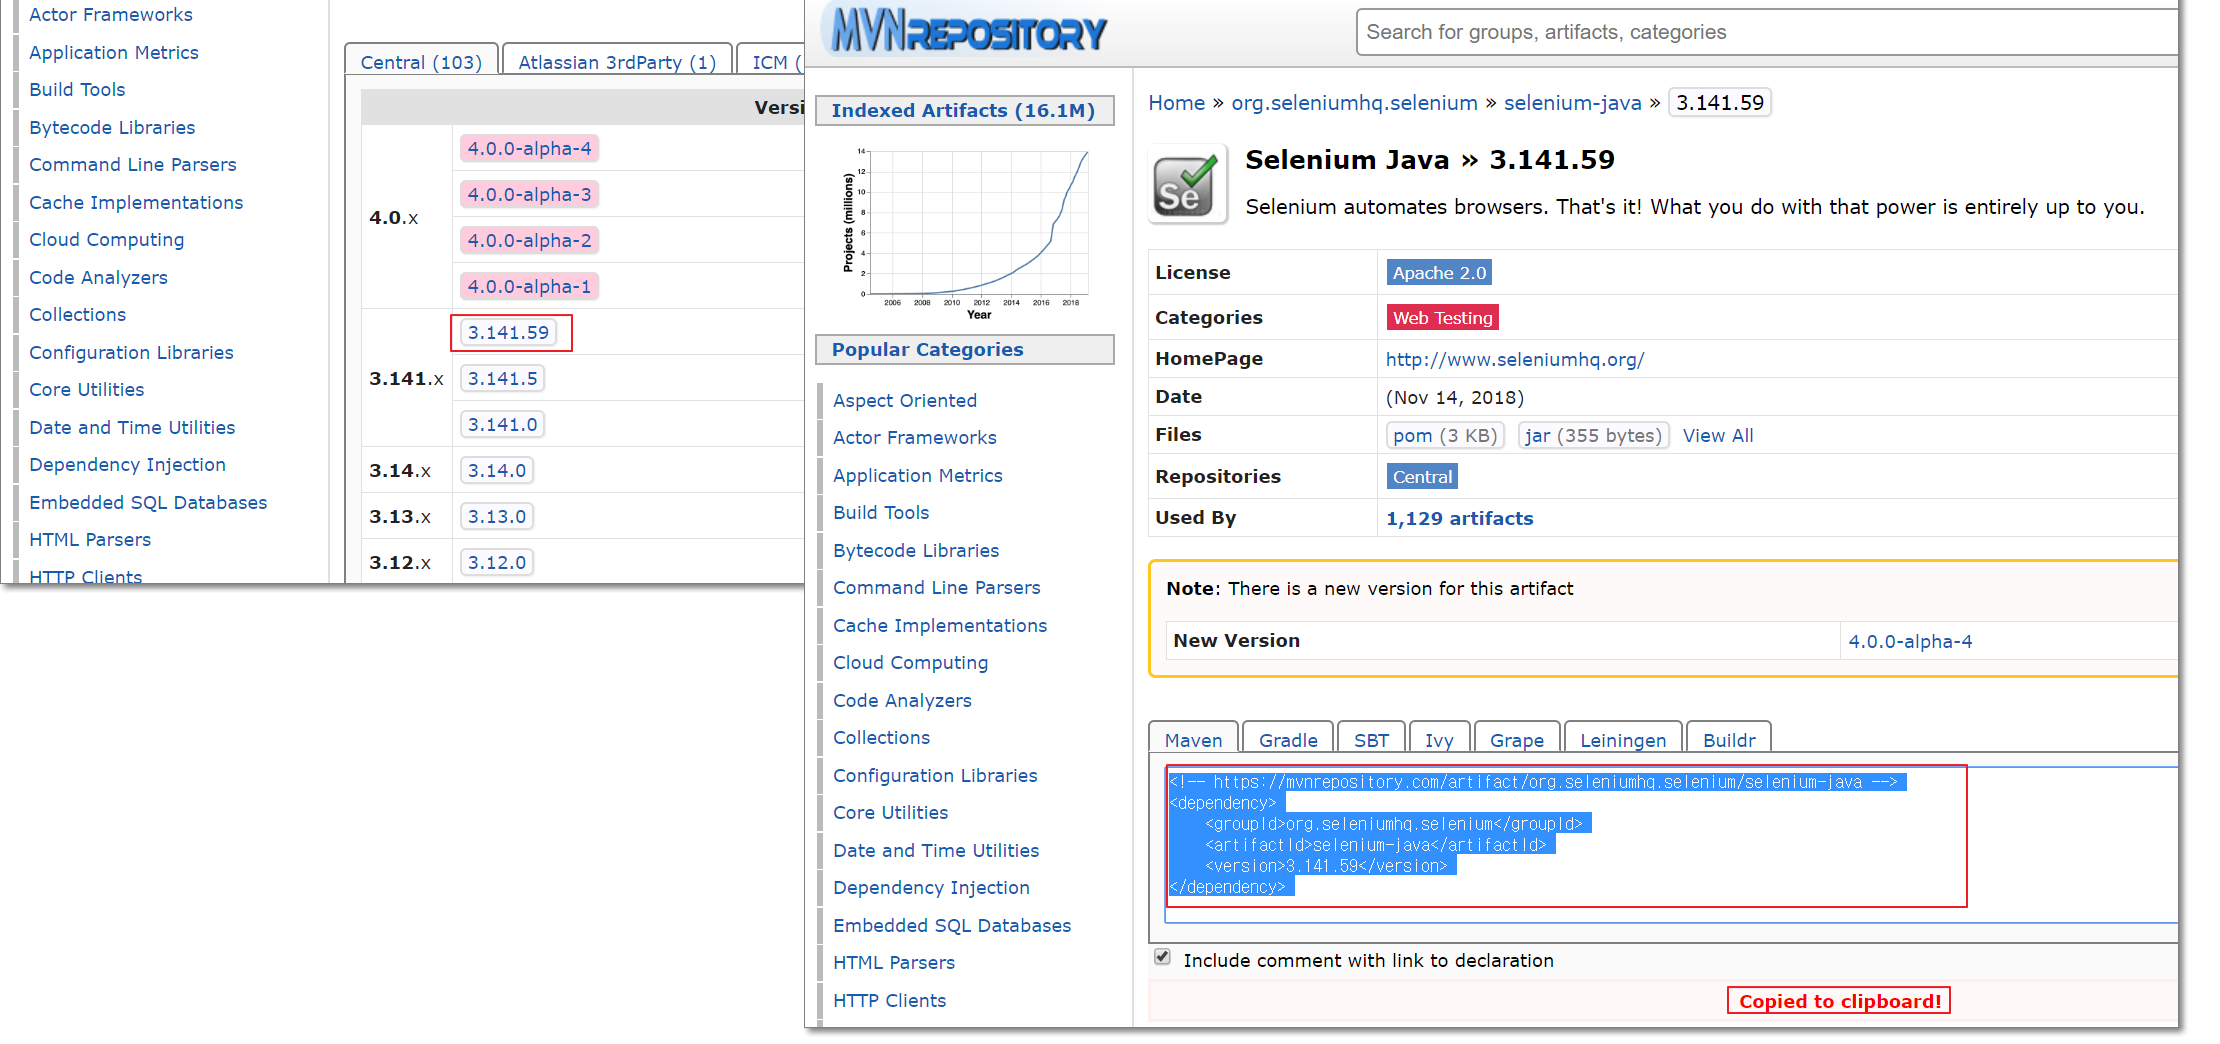
Task: Download the pom (3 KB) file
Action: click(x=1445, y=435)
